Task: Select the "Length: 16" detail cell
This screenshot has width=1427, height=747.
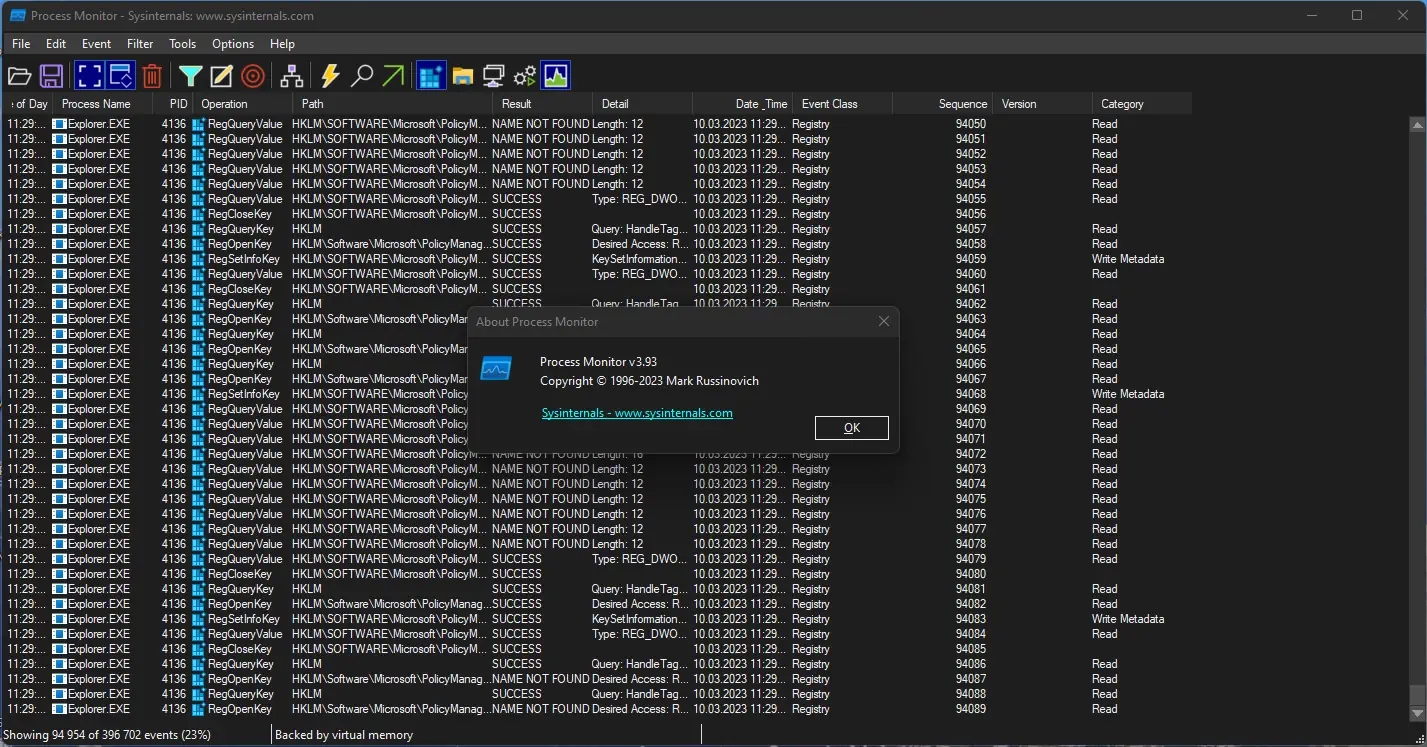Action: tap(617, 454)
